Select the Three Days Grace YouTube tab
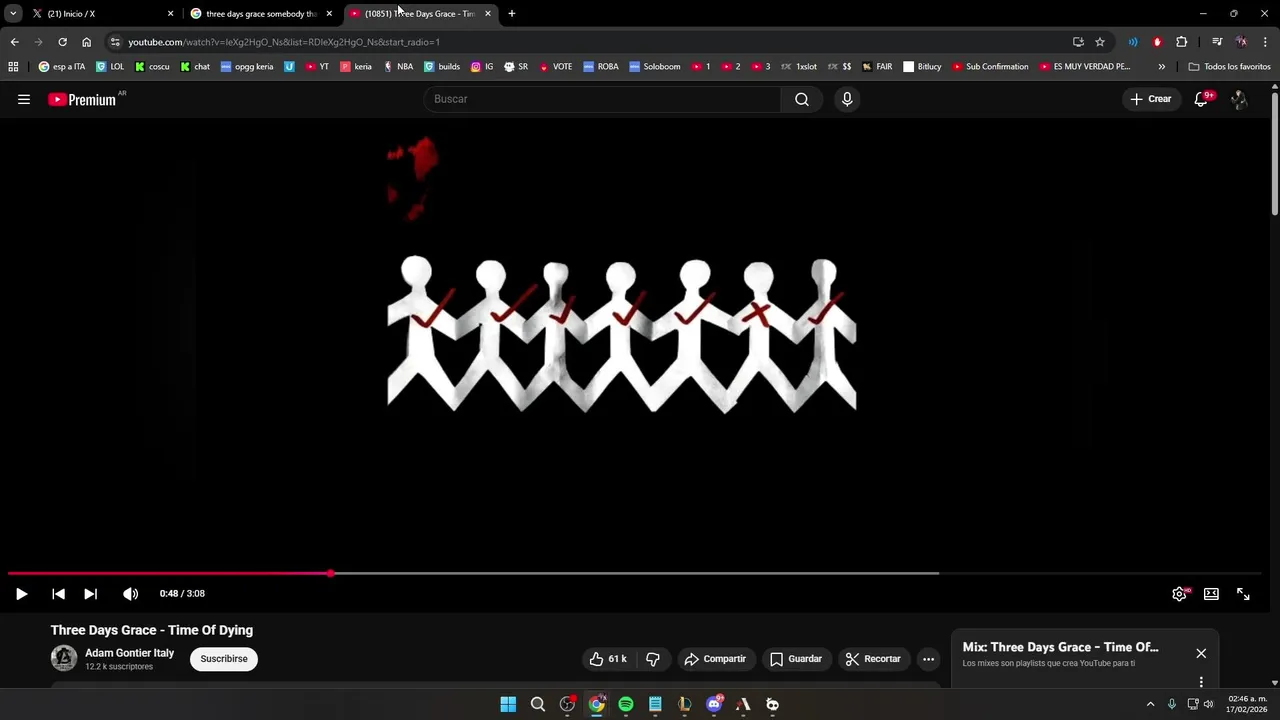Screen dimensions: 1280x720 (421, 14)
